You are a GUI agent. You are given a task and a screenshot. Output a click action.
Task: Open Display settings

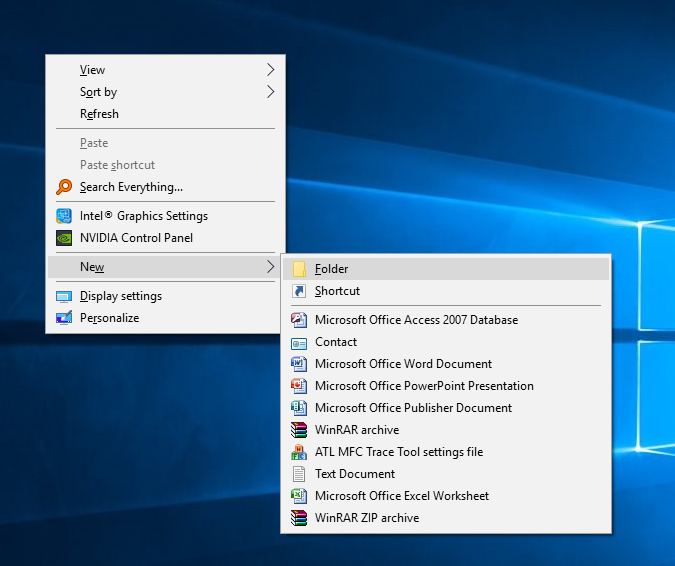pos(120,296)
